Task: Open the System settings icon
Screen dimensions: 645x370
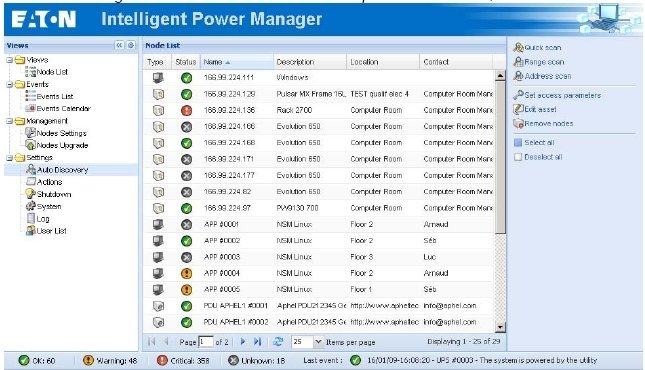Action: [x=30, y=206]
